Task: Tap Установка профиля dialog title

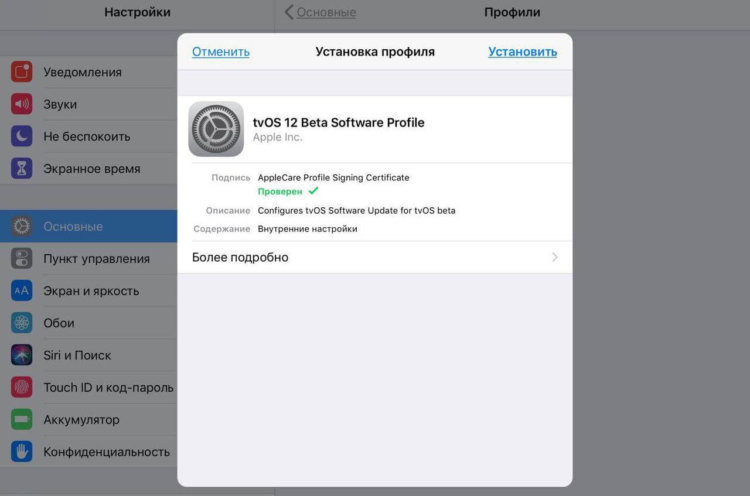Action: point(375,52)
